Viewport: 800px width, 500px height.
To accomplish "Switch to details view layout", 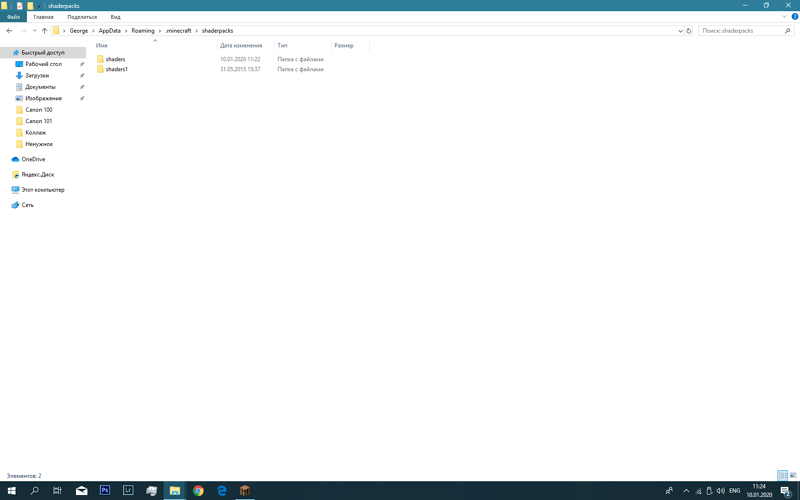I will [x=783, y=476].
